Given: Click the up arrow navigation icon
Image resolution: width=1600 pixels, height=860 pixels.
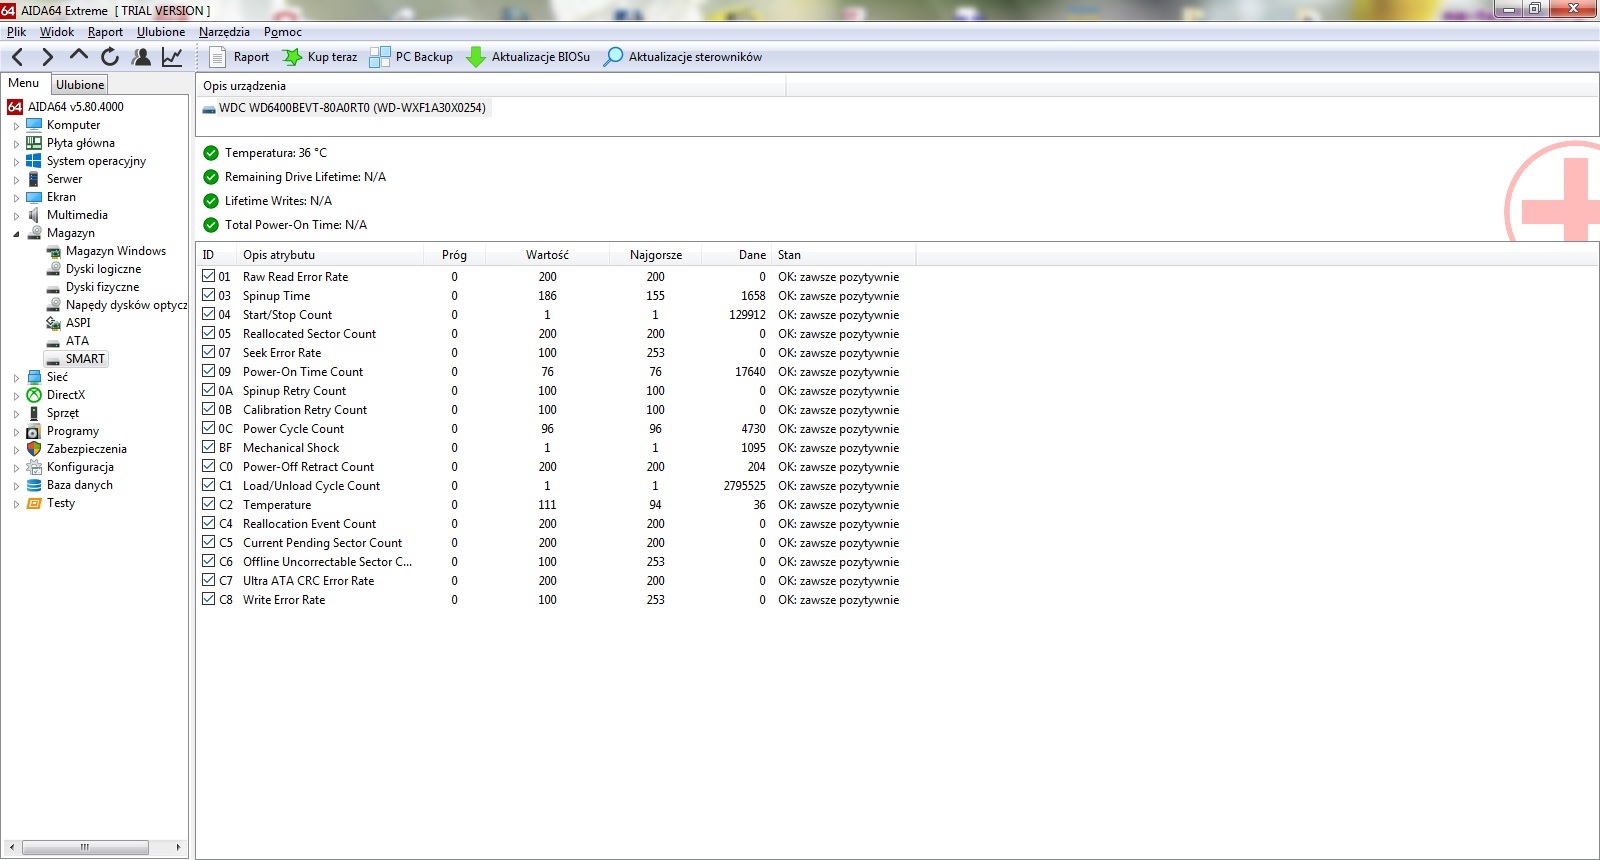Looking at the screenshot, I should [79, 56].
